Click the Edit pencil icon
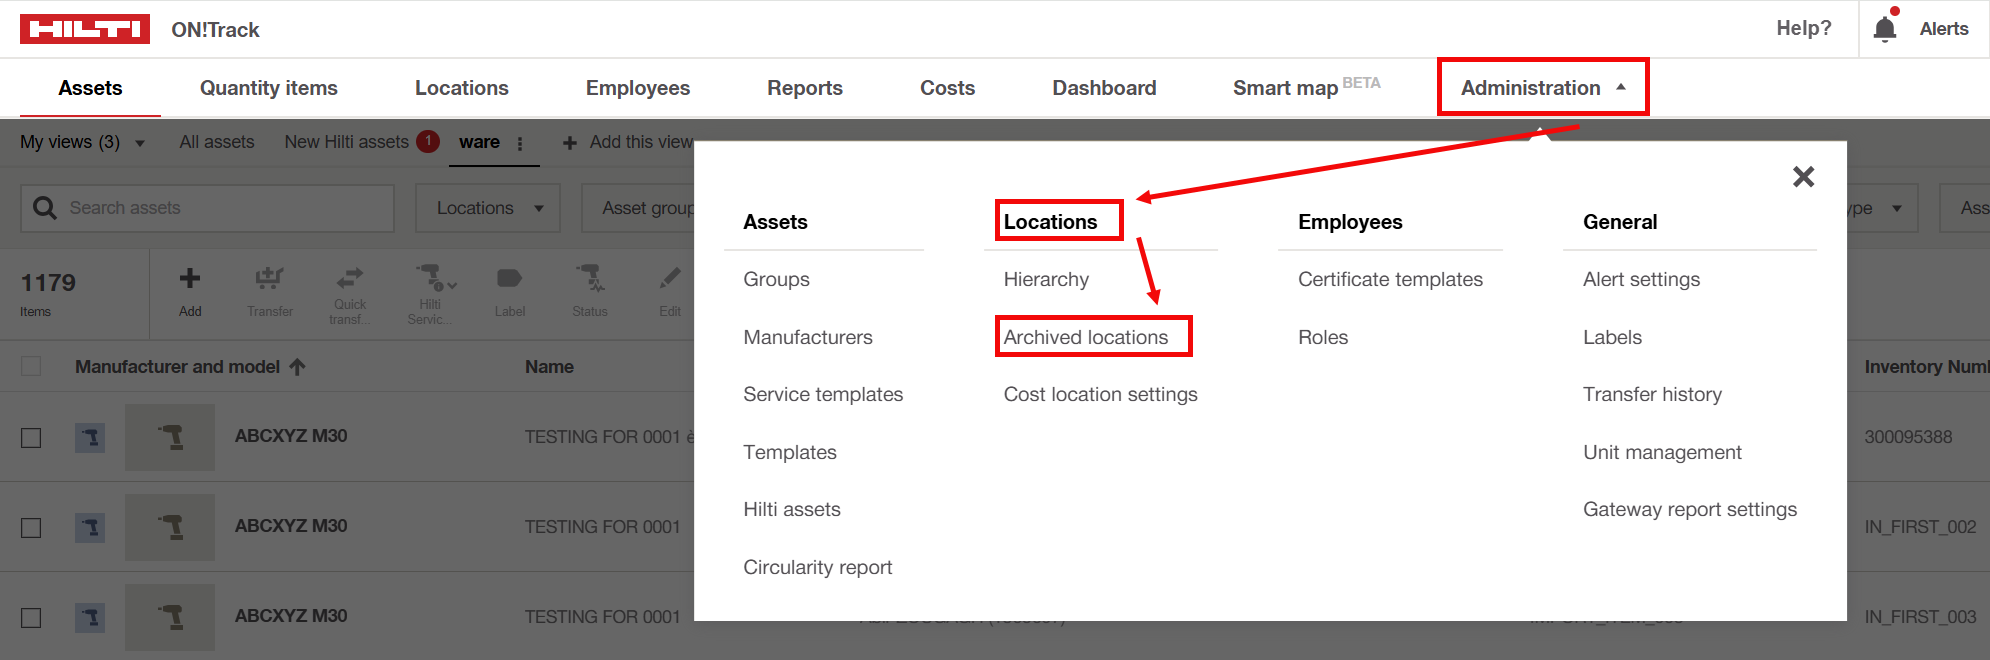The width and height of the screenshot is (1990, 660). coord(670,277)
